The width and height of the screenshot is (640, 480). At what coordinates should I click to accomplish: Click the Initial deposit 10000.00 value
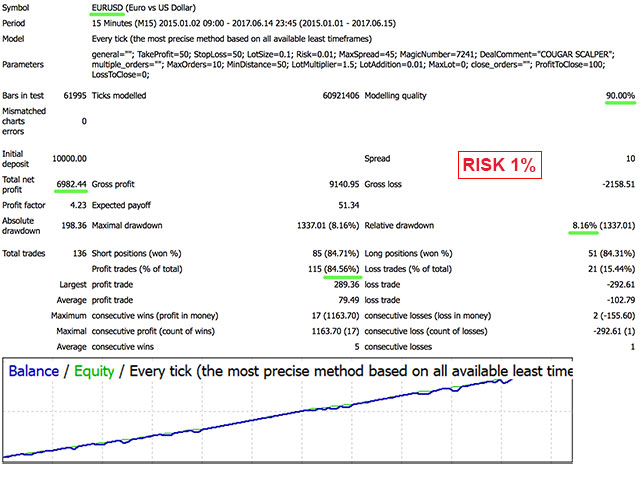pos(65,158)
